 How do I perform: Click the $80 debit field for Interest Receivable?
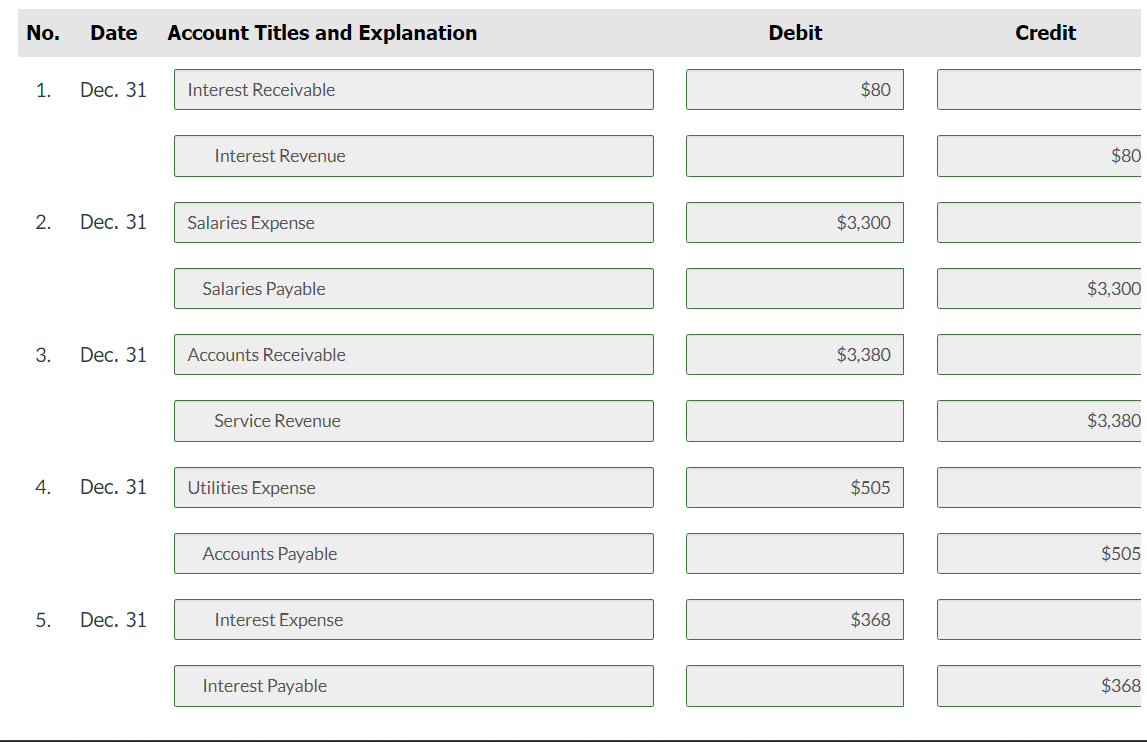794,89
